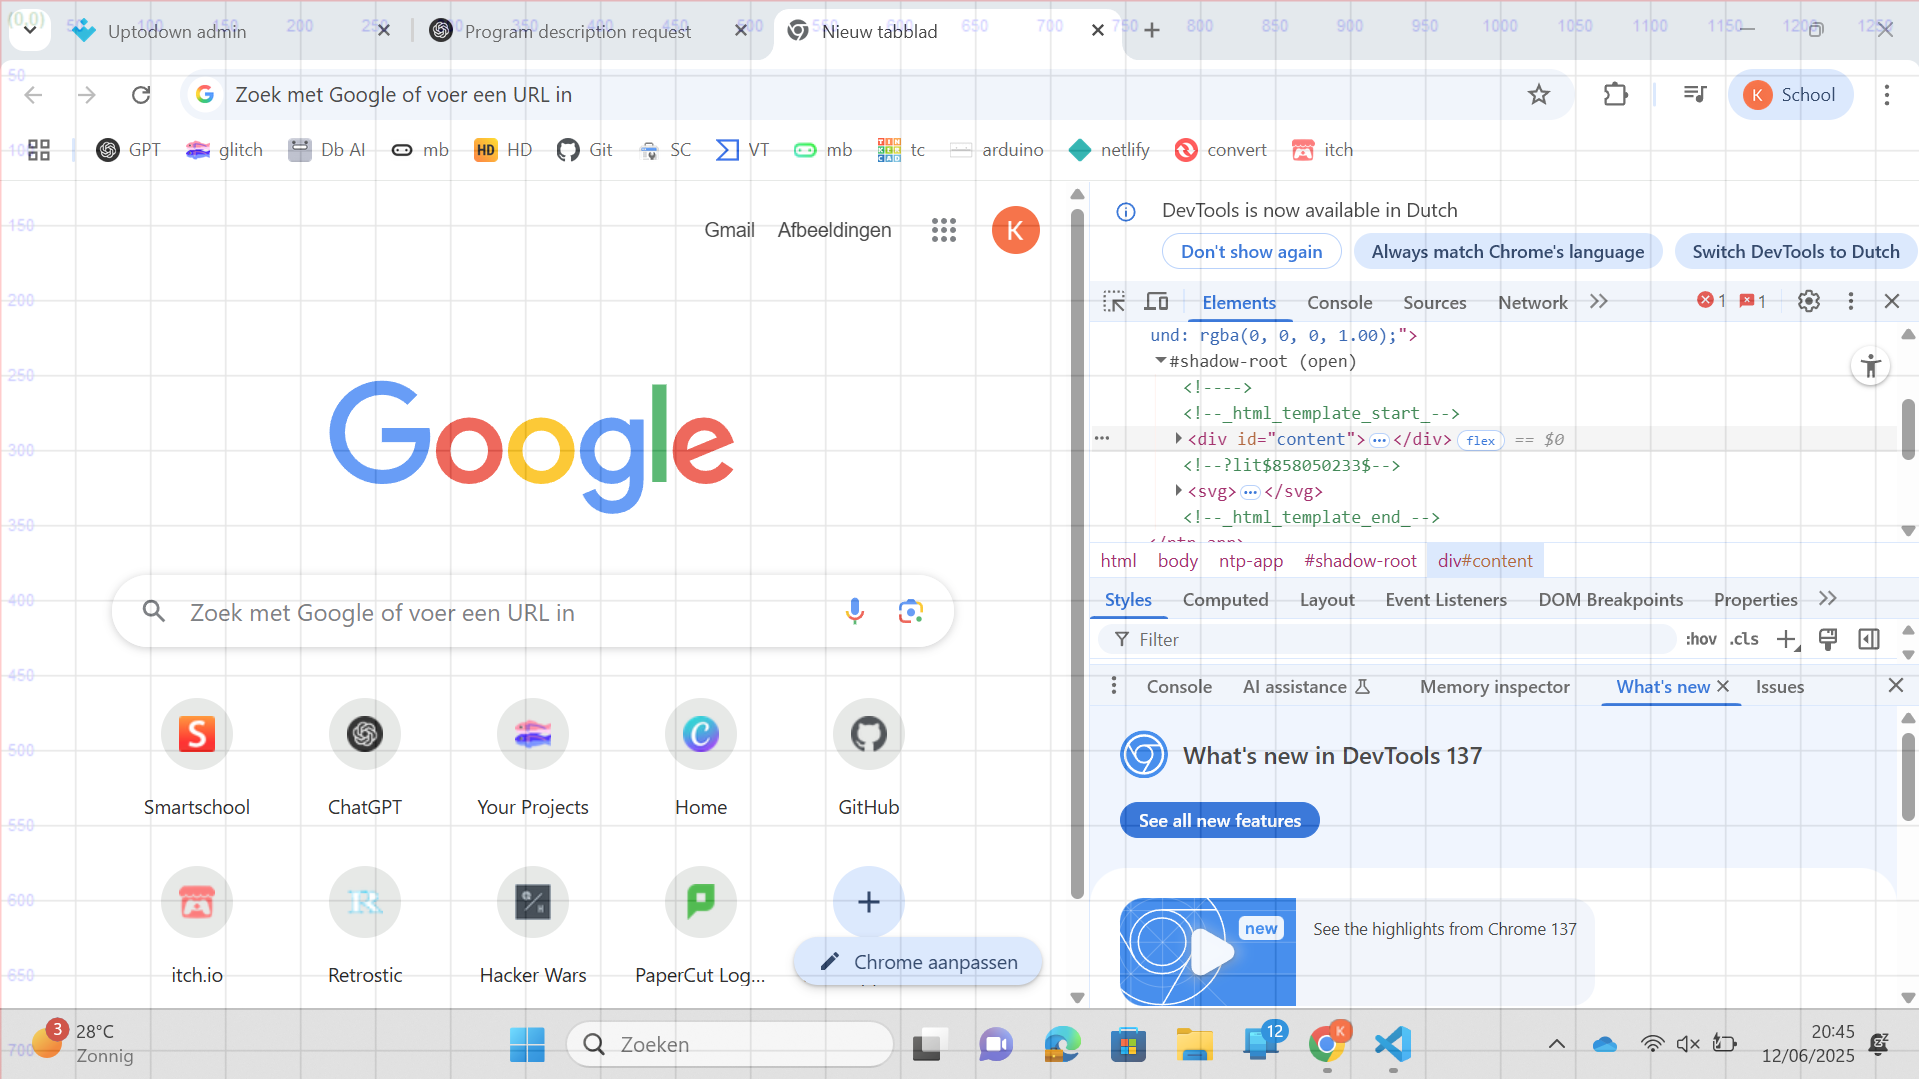Show more DevTools panels with the chevron
Screen dimensions: 1919x1079
(x=1599, y=301)
